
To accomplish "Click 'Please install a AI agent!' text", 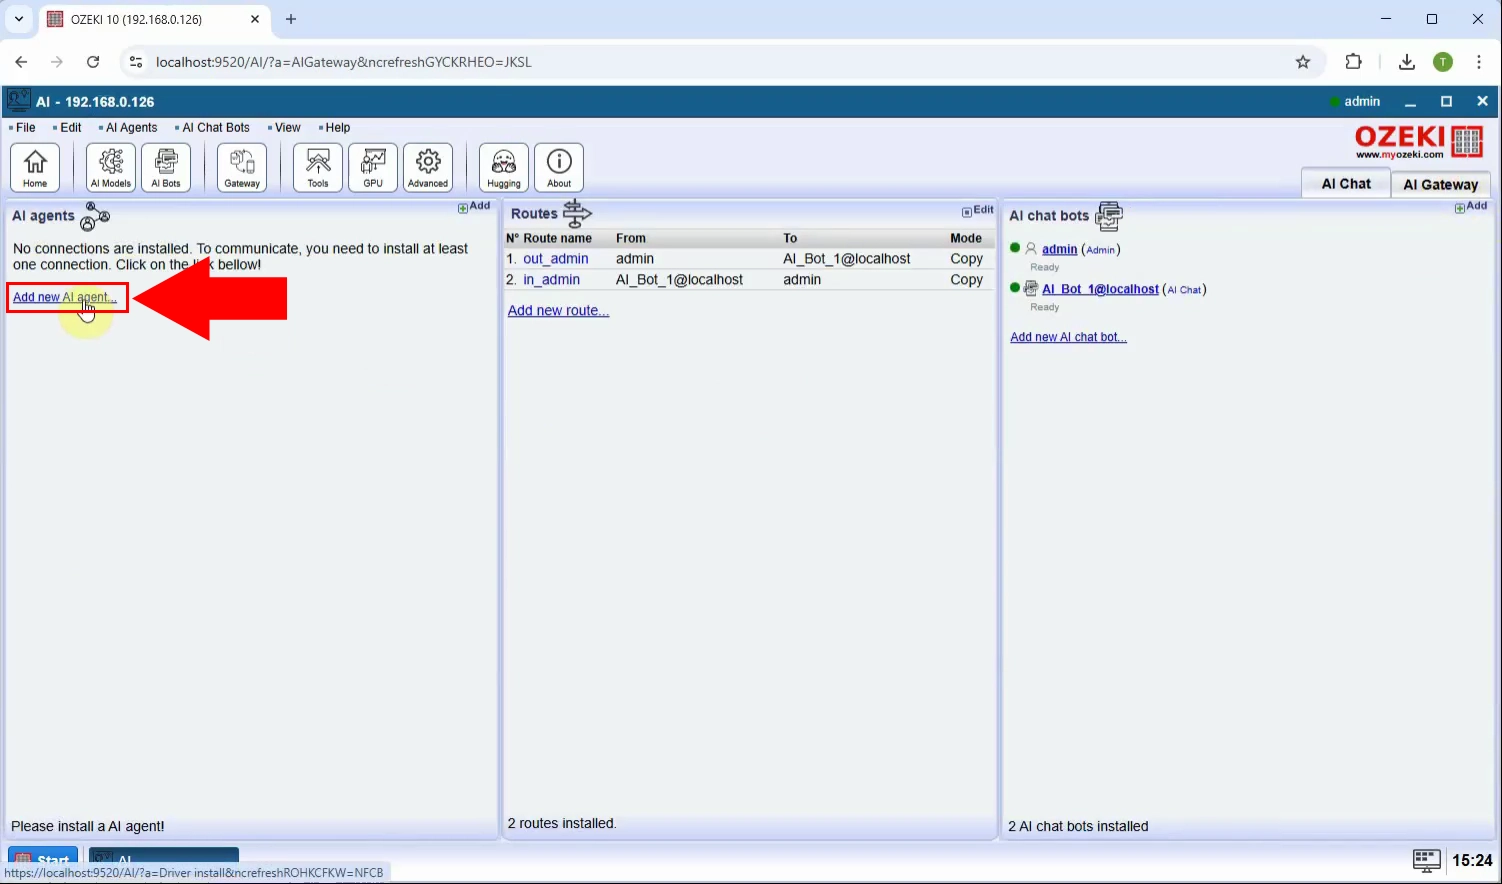I will pos(88,826).
